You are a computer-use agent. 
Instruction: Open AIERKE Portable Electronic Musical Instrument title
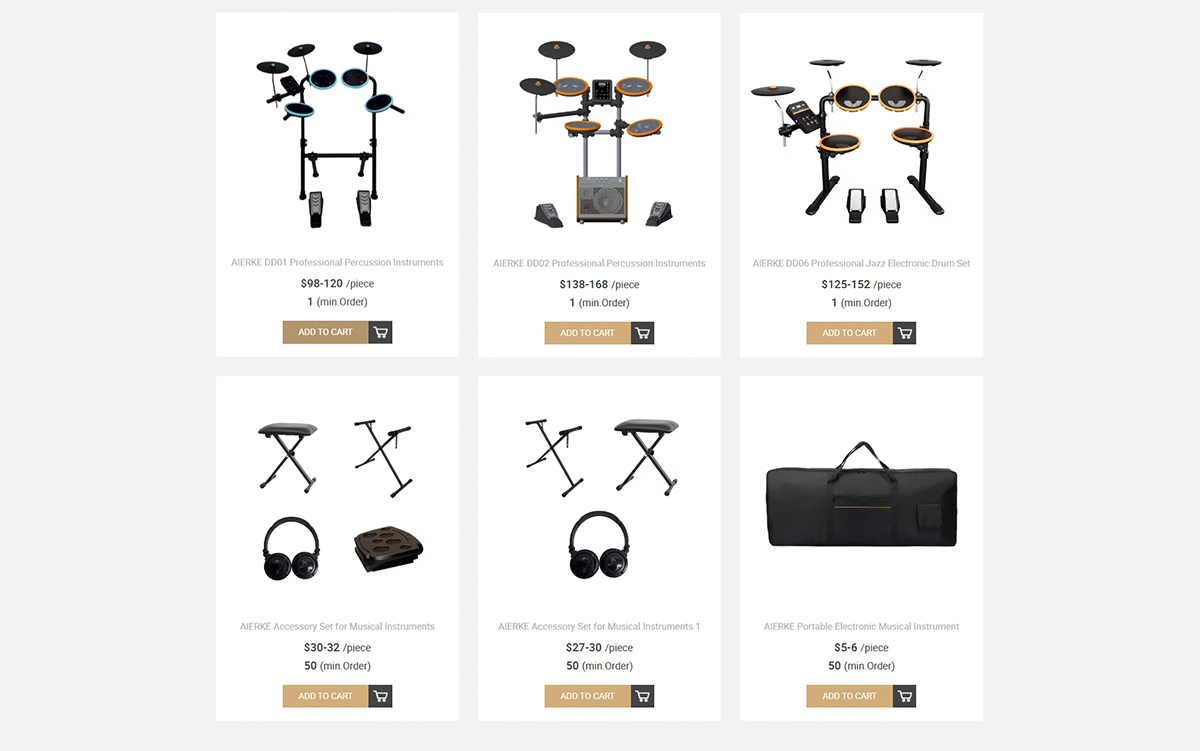point(861,627)
